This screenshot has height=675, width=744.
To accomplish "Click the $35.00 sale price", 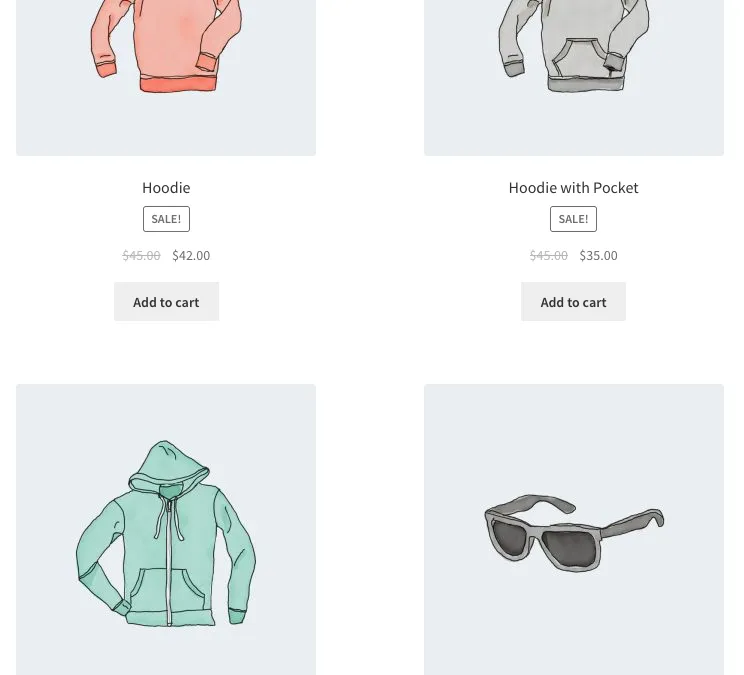I will click(x=598, y=256).
